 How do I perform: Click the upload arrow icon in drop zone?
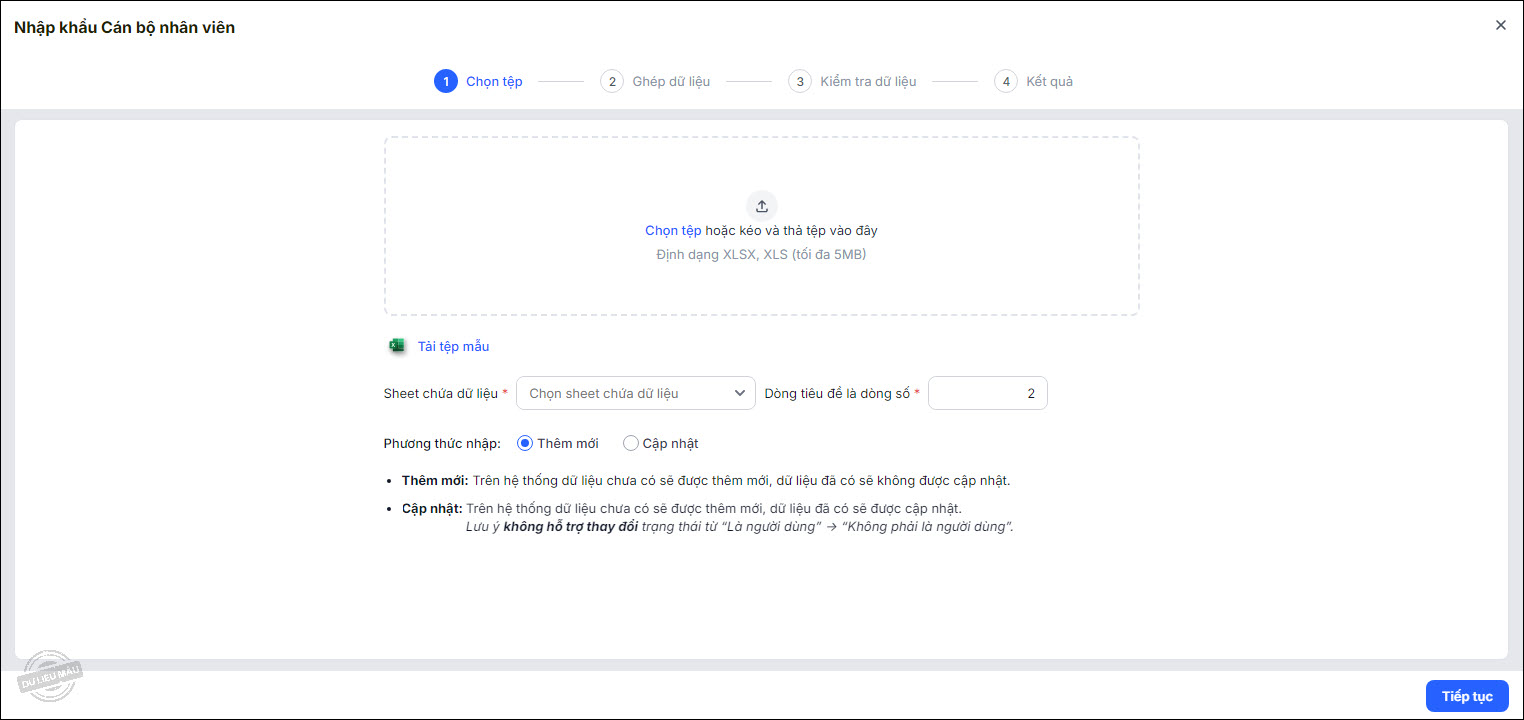click(761, 206)
